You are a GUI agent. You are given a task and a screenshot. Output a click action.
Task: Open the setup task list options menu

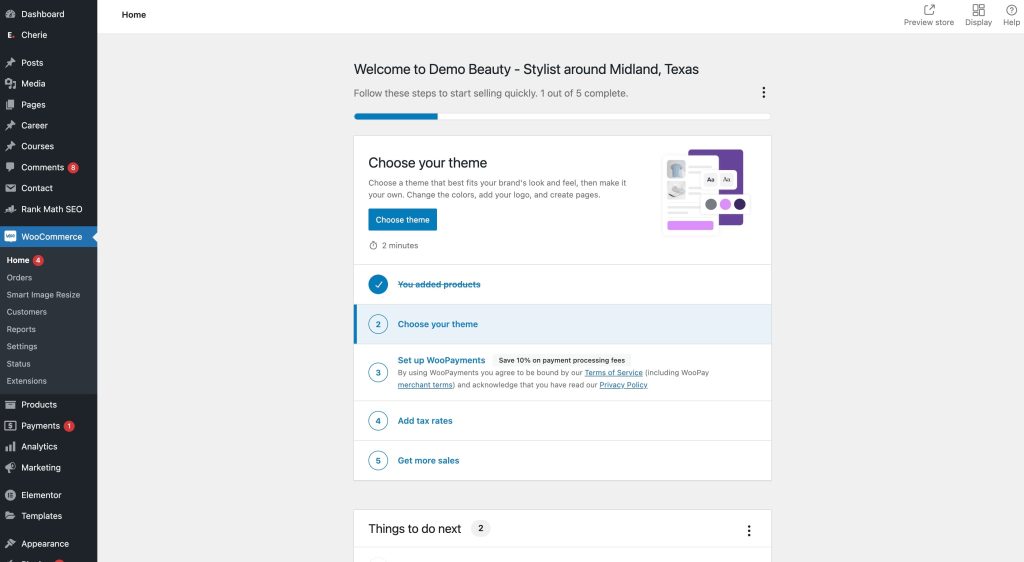pos(763,93)
